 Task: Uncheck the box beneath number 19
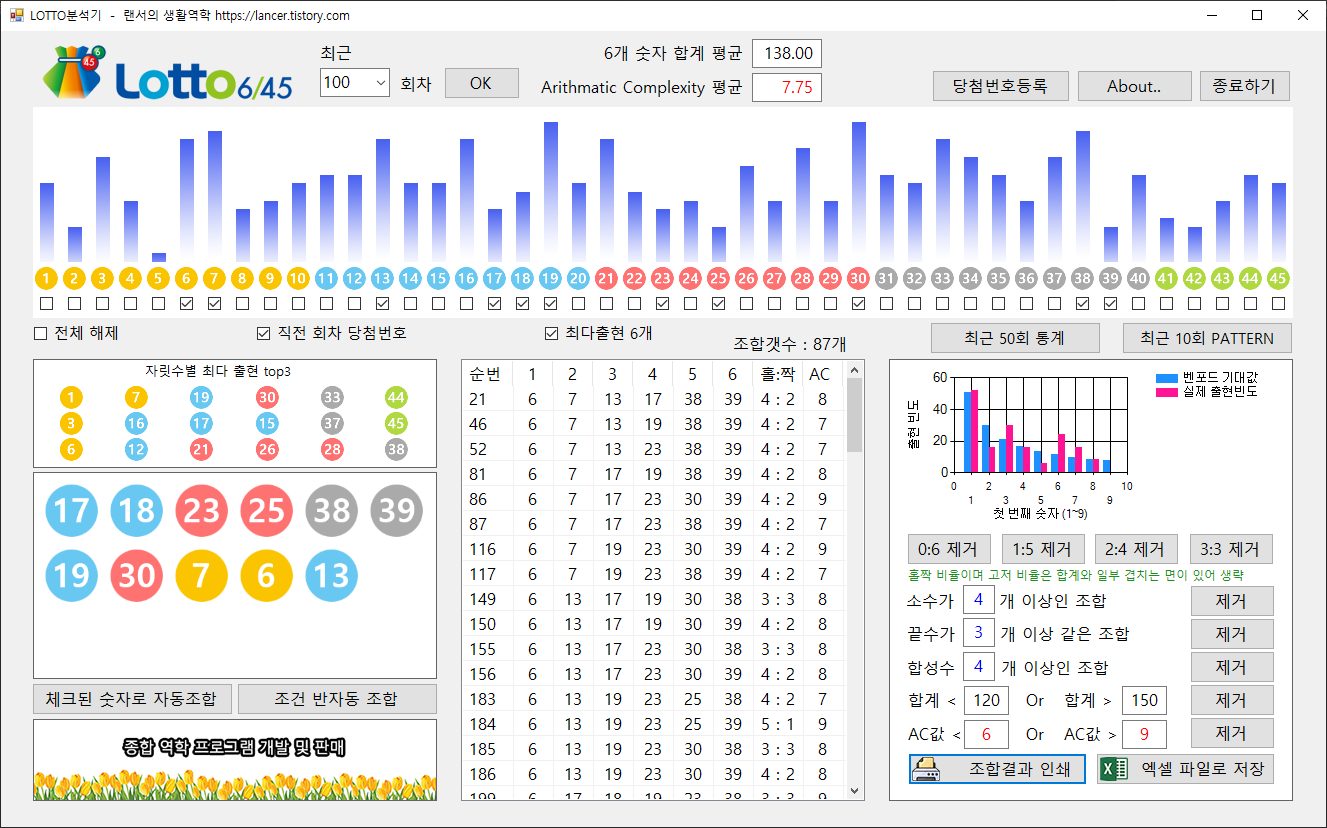[550, 303]
